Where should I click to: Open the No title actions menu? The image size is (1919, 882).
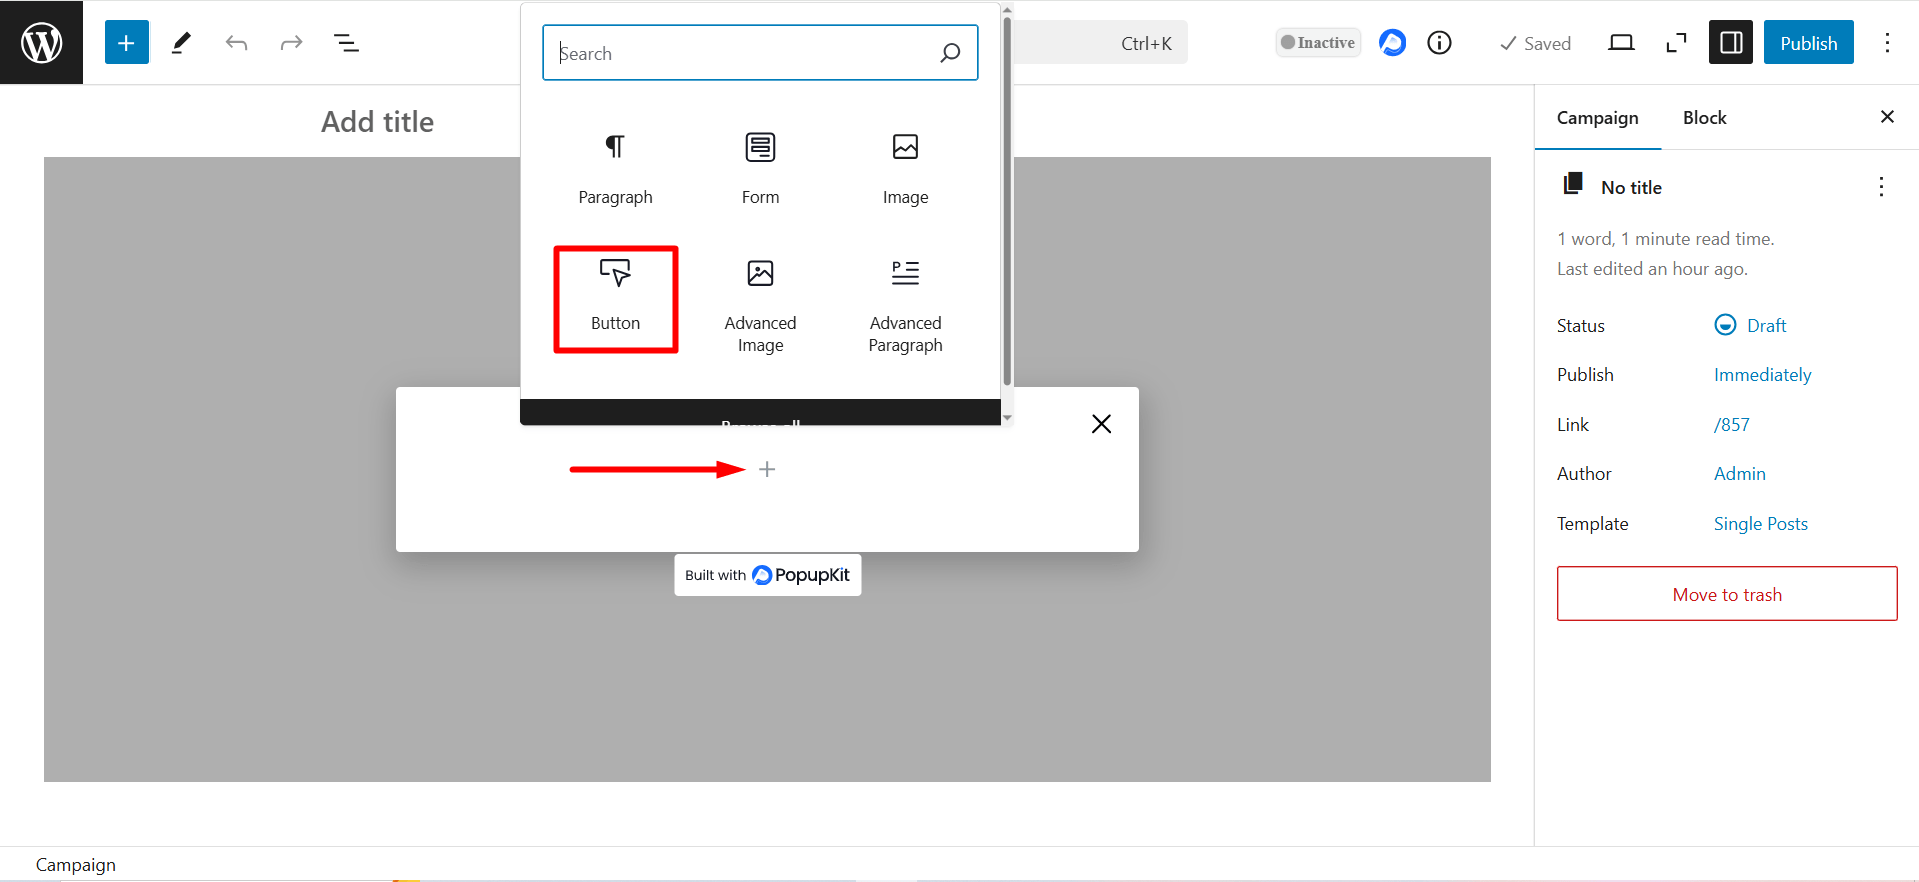pos(1881,187)
